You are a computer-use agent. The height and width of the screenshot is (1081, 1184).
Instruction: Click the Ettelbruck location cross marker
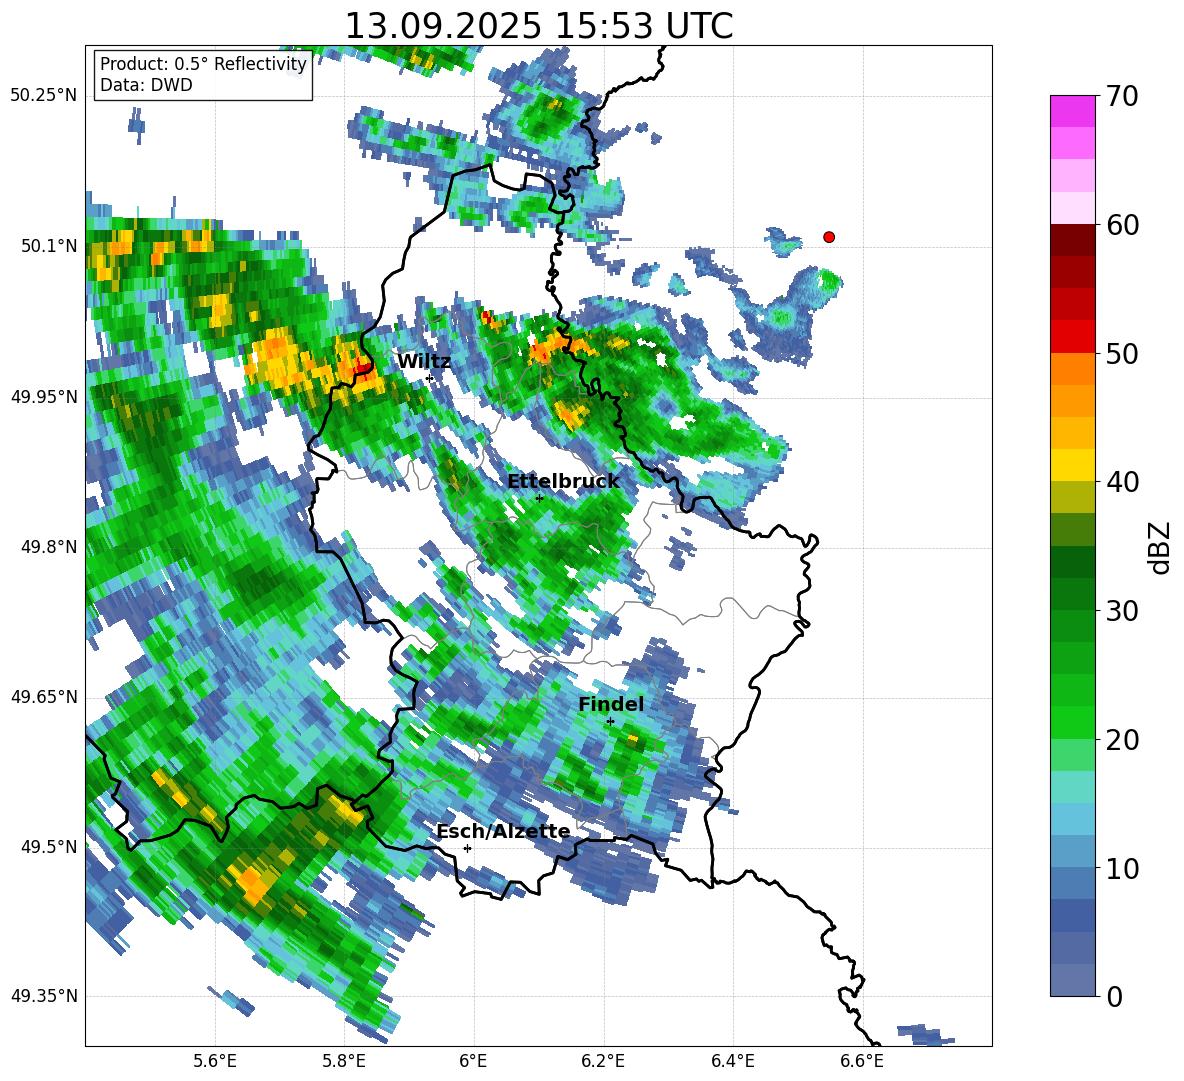pos(539,498)
